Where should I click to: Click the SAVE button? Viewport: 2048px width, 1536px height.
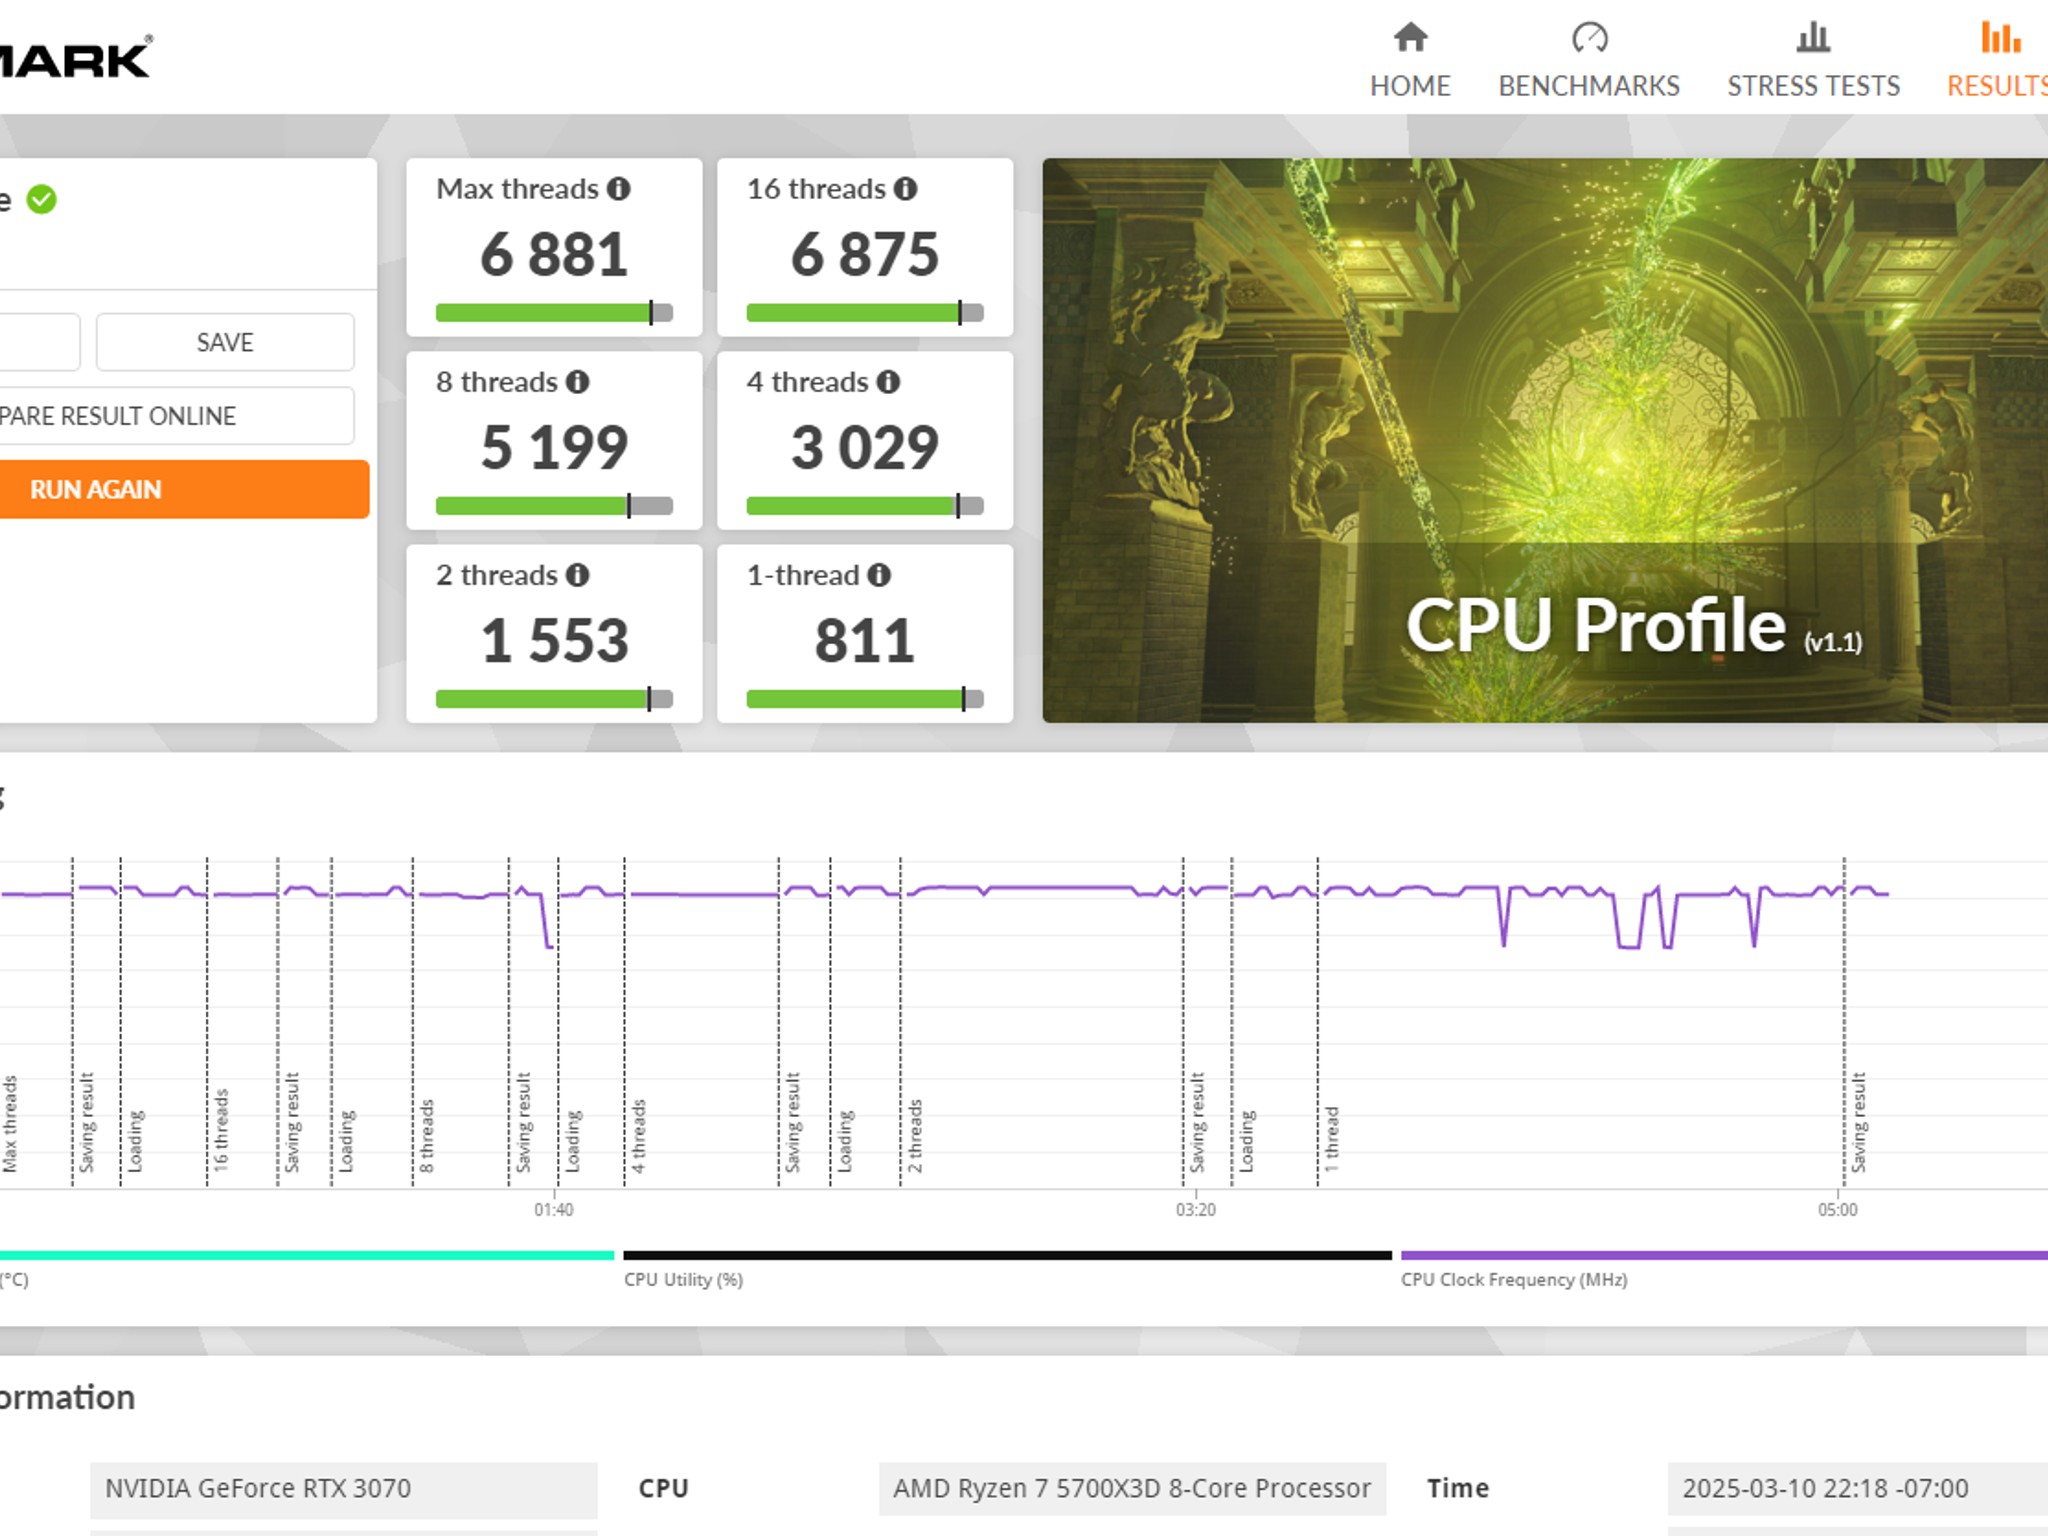pyautogui.click(x=225, y=342)
